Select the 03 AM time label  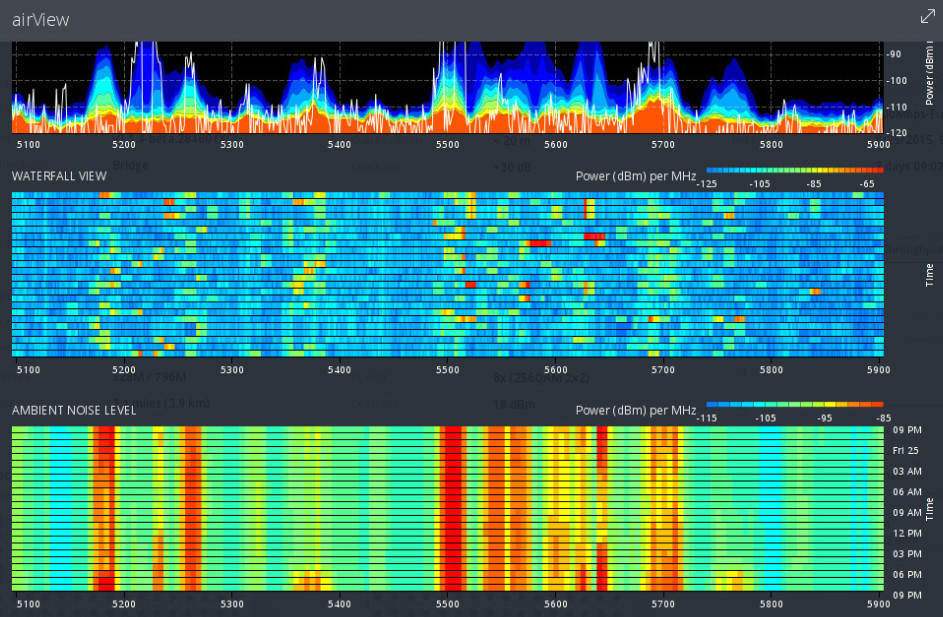[906, 471]
